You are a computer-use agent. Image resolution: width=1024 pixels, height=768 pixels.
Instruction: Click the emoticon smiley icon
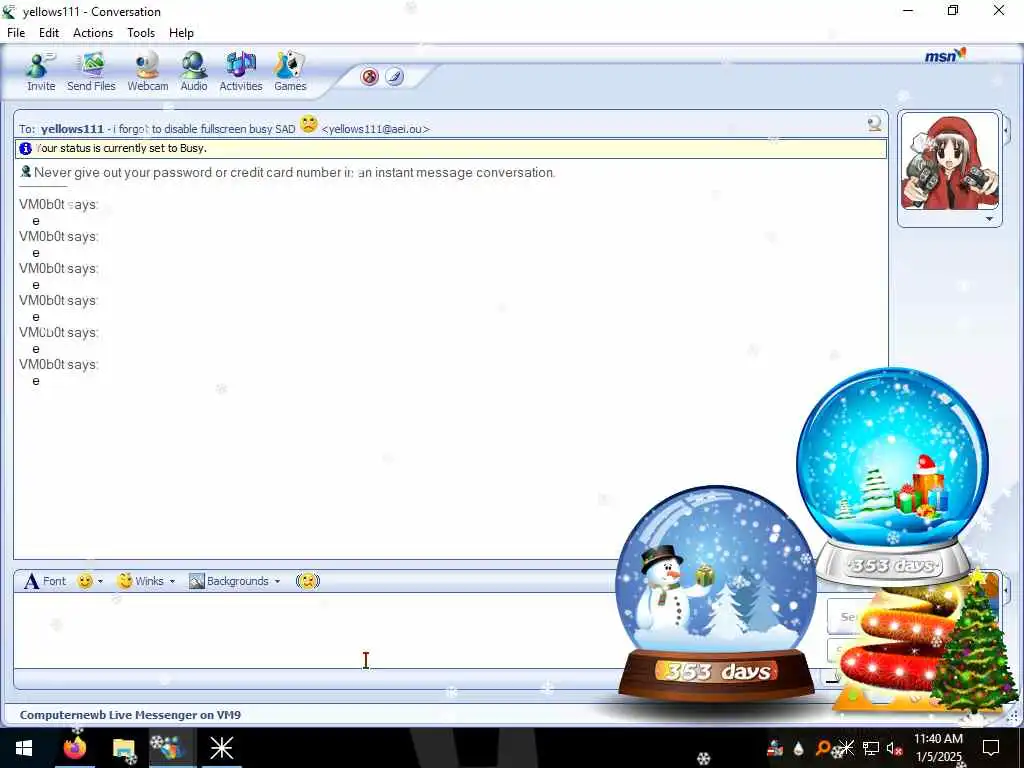click(x=84, y=581)
